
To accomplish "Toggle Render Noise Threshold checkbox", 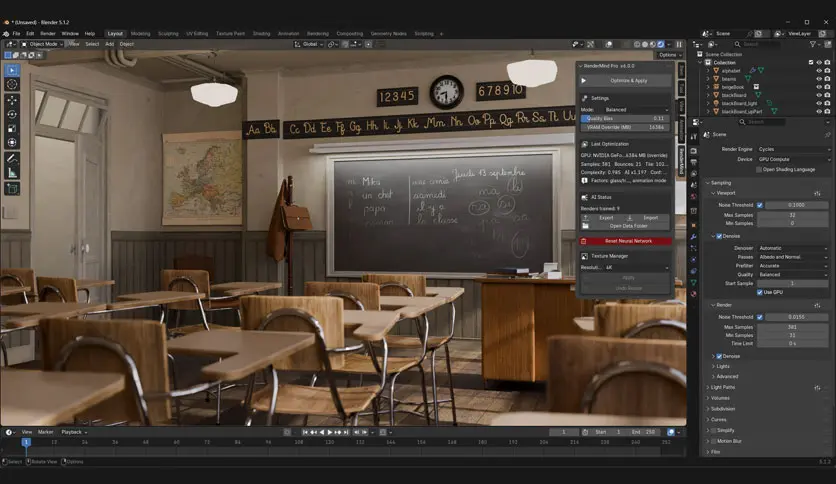I will pos(760,317).
